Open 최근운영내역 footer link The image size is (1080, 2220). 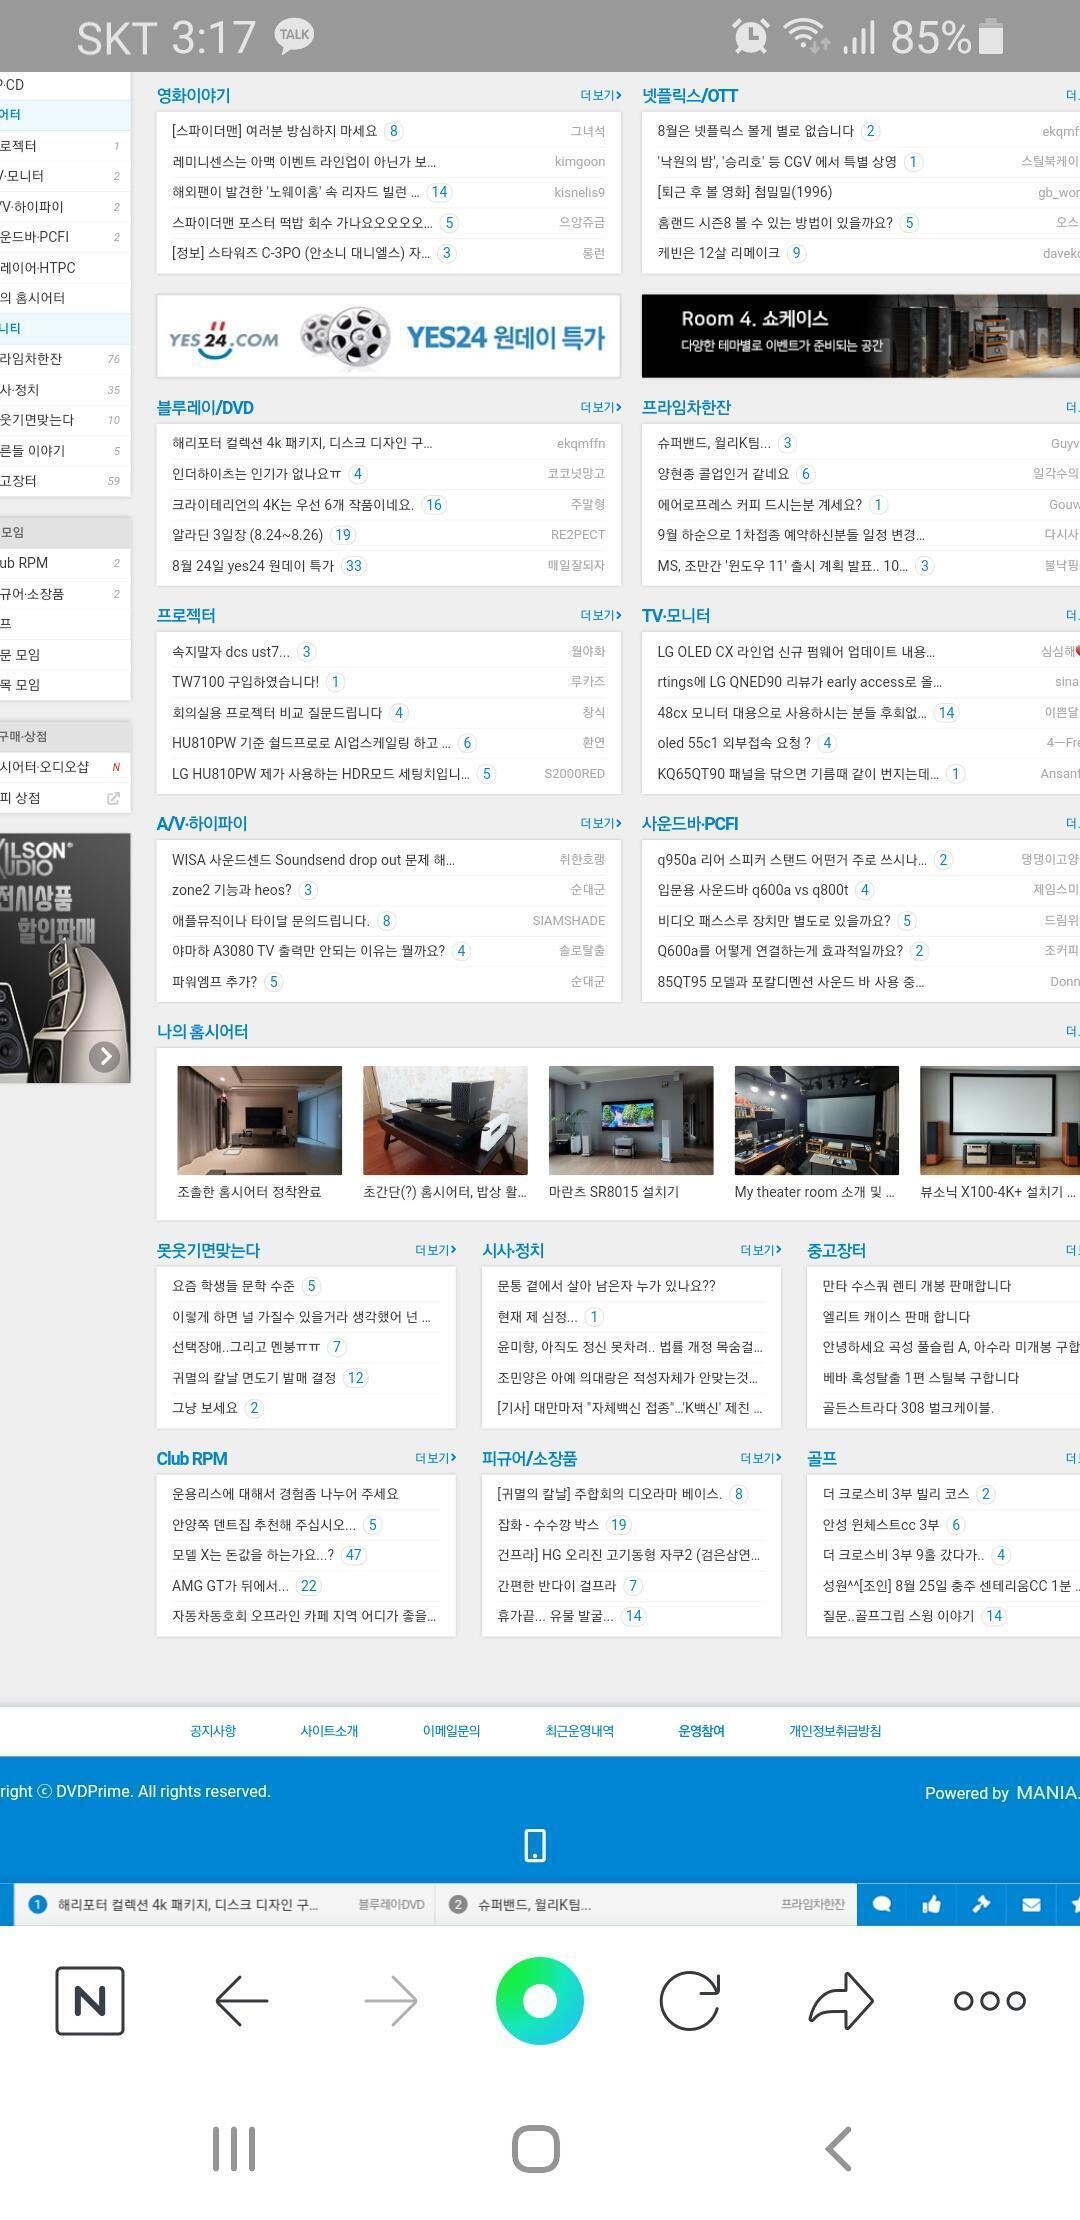(579, 1731)
